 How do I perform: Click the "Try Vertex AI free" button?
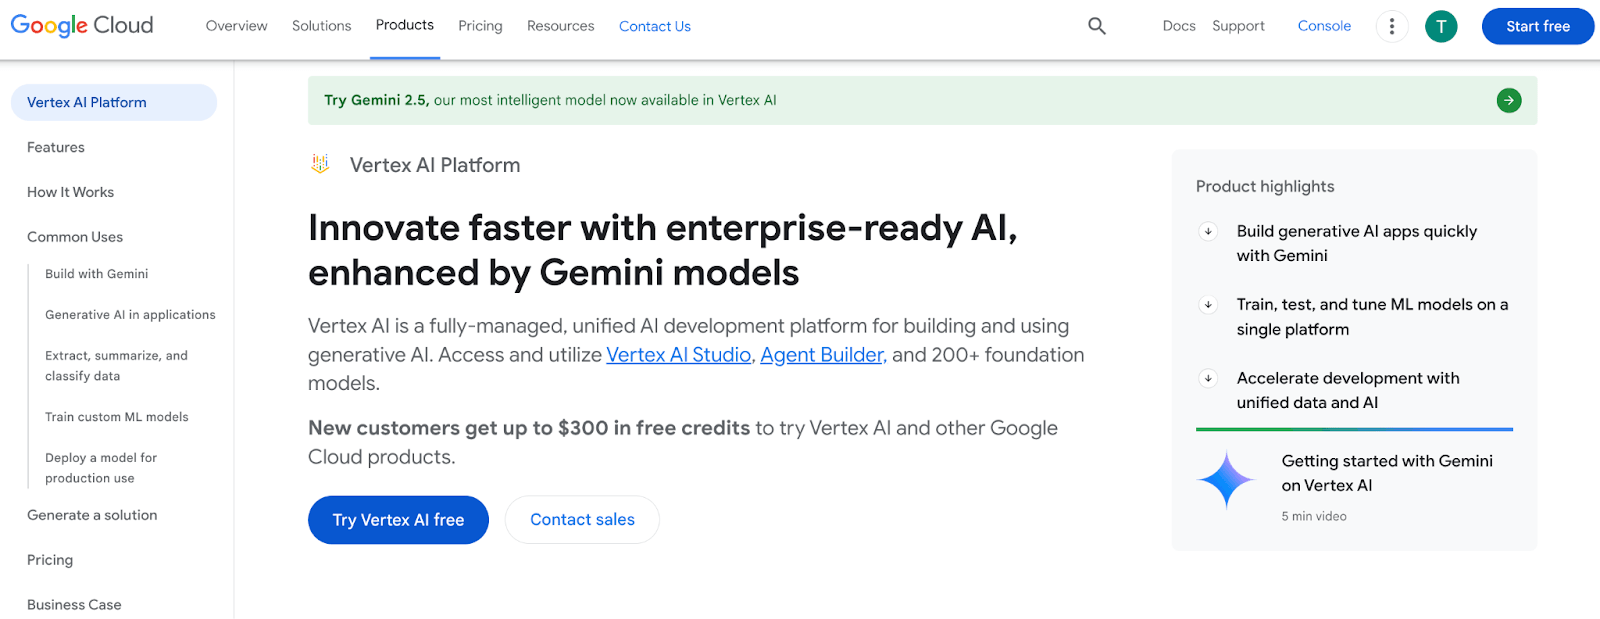click(398, 520)
